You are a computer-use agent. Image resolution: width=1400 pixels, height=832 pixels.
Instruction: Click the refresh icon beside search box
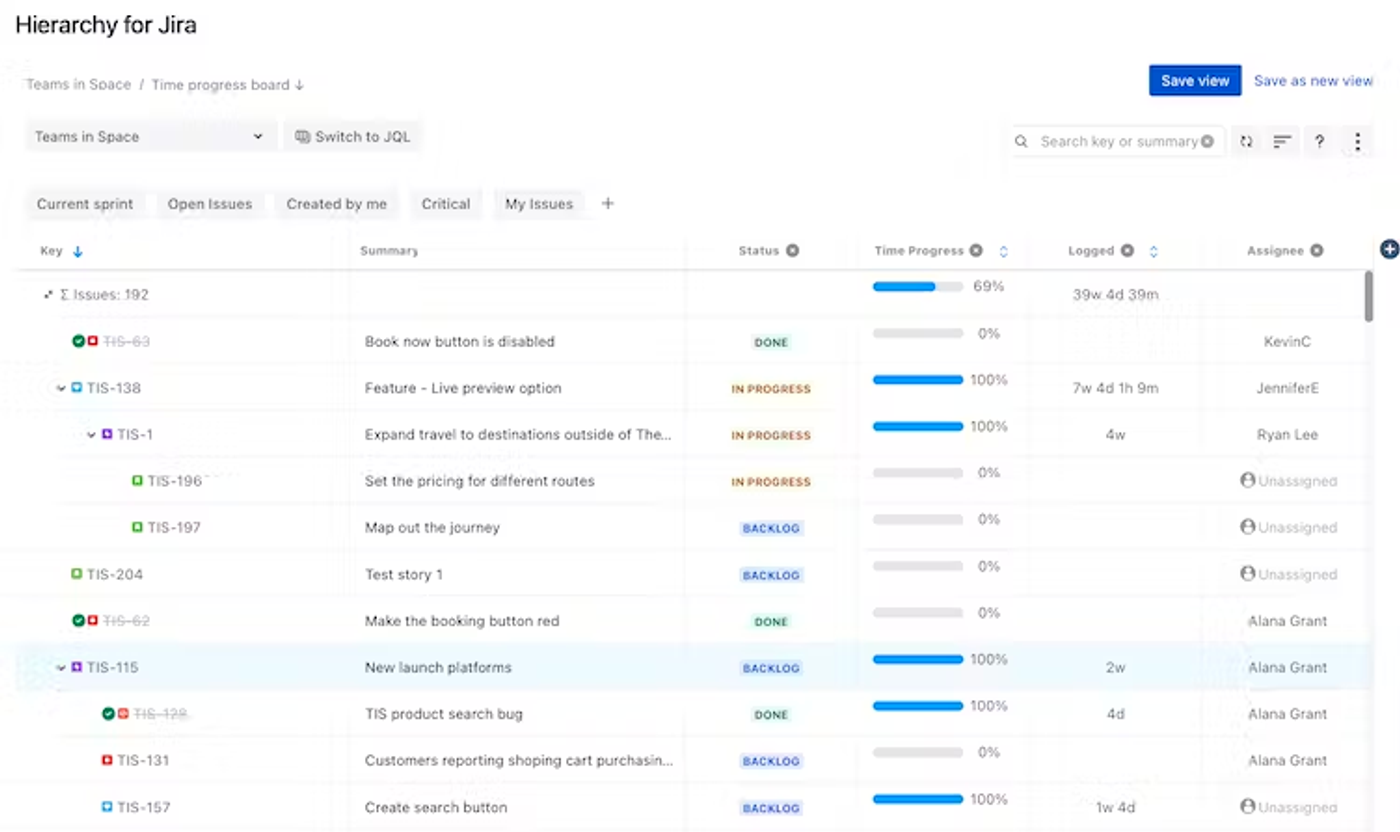coord(1246,142)
